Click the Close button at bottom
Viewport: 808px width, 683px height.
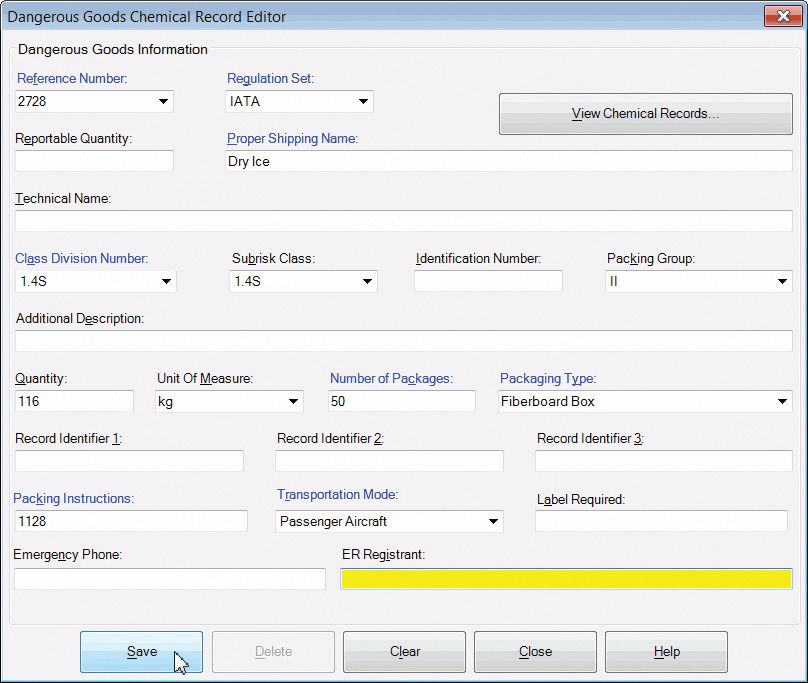tap(535, 652)
